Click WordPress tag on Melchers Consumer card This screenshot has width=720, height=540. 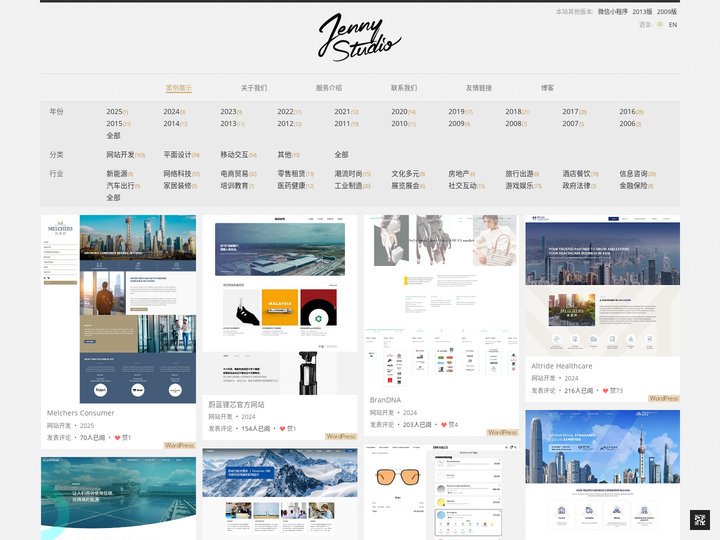click(180, 445)
